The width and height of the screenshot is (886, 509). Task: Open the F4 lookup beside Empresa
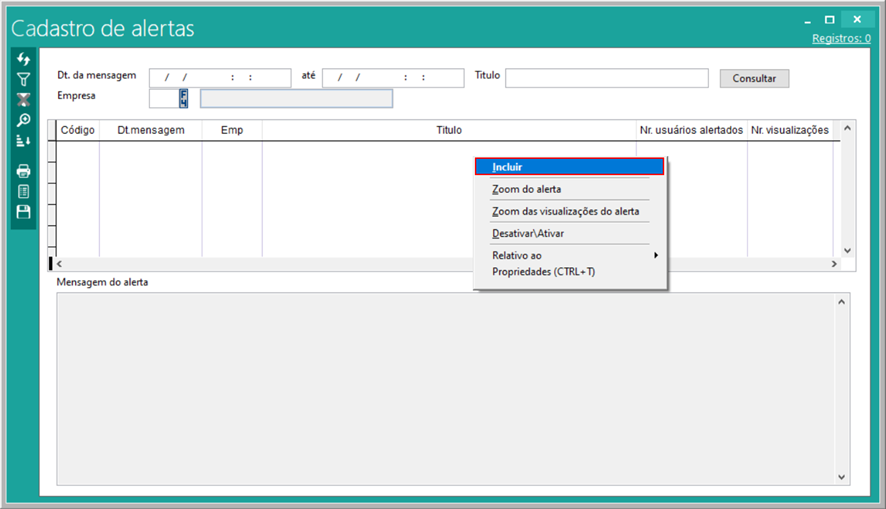coord(184,98)
